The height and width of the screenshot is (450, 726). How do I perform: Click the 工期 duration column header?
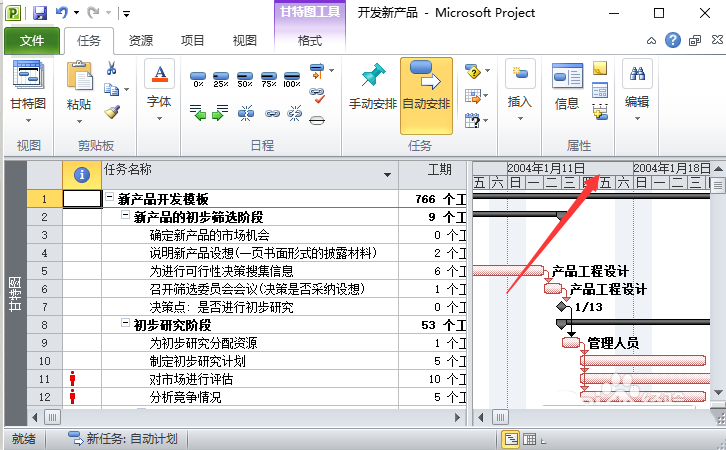click(432, 175)
